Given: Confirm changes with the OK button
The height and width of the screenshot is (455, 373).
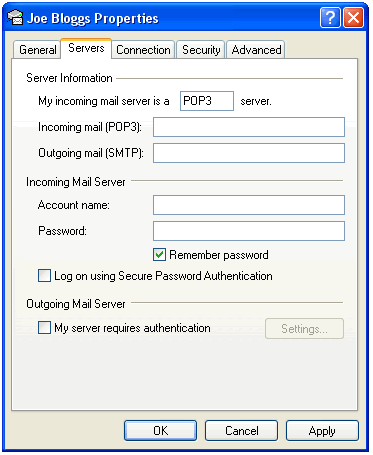Looking at the screenshot, I should [160, 431].
